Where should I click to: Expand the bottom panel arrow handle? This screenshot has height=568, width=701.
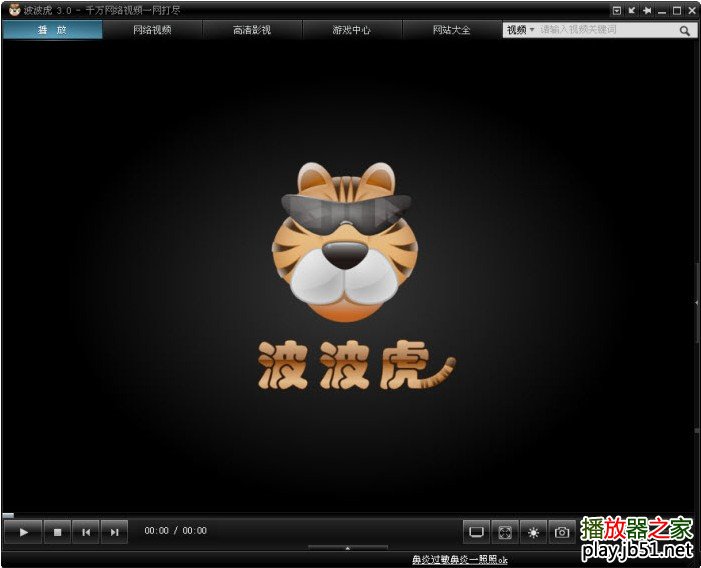click(348, 547)
